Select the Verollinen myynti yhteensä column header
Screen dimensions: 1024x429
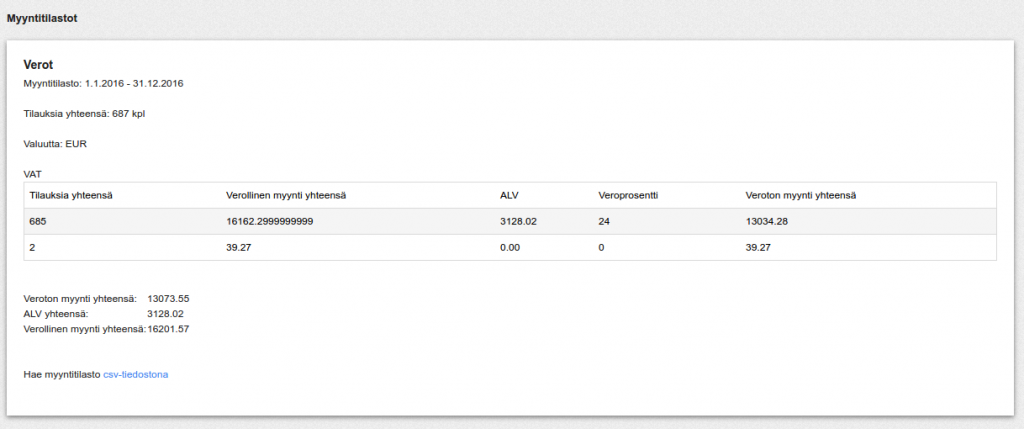pyautogui.click(x=286, y=195)
